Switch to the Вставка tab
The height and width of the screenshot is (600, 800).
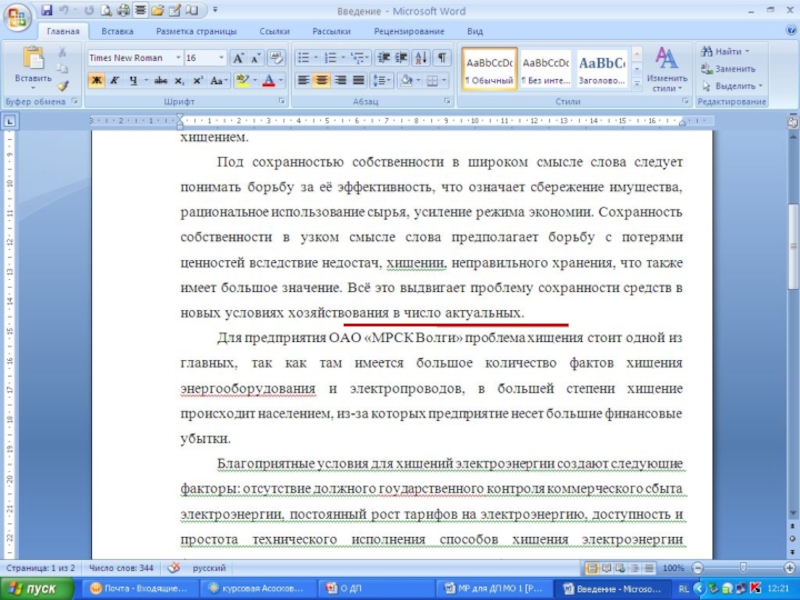coord(117,31)
